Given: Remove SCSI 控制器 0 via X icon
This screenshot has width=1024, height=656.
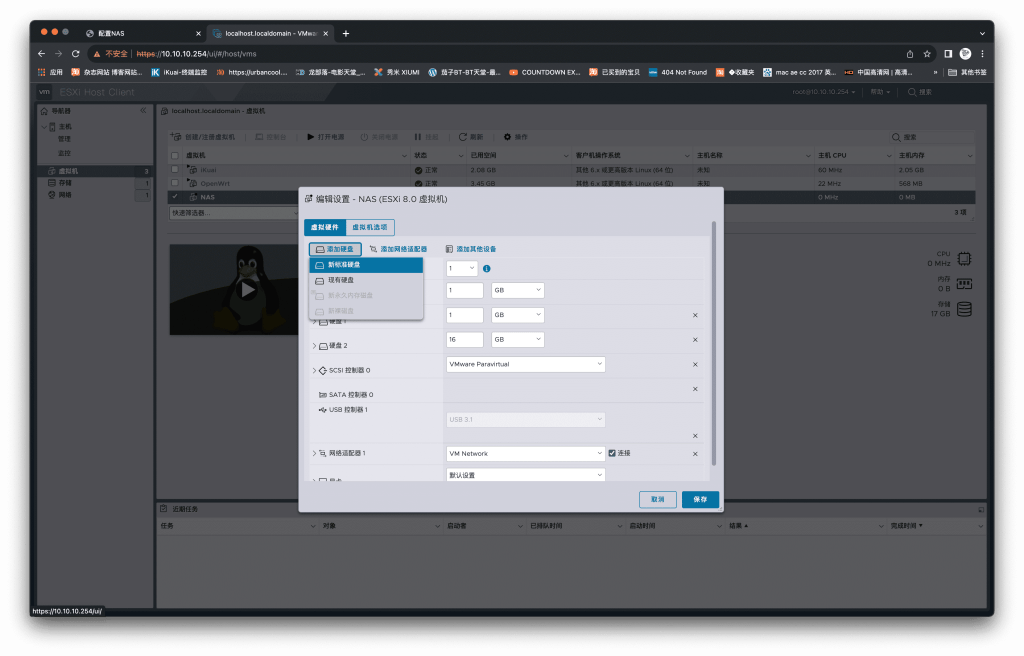Looking at the screenshot, I should pos(695,365).
